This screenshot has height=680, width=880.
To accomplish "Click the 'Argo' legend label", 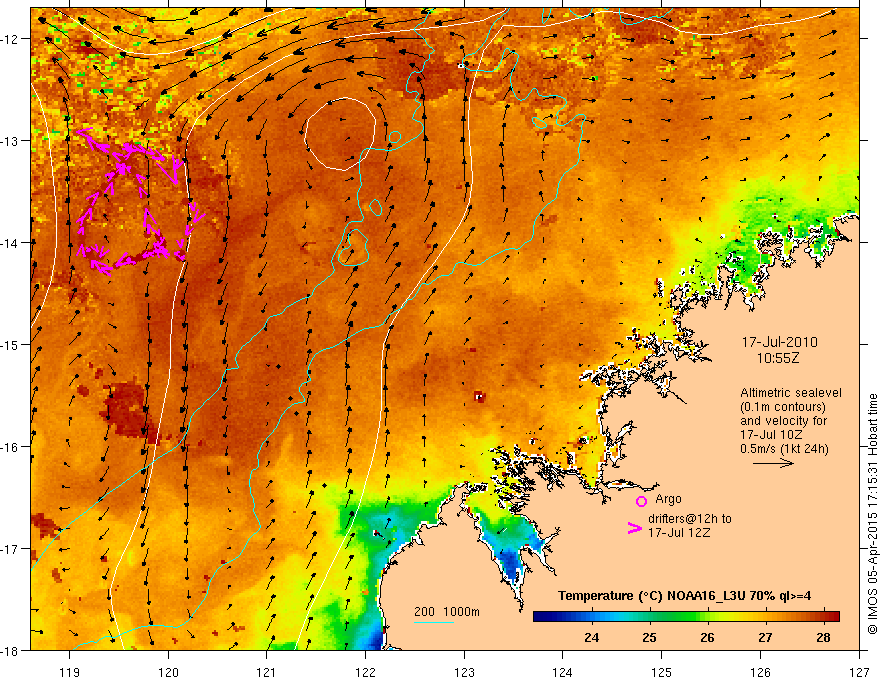I will (x=668, y=499).
